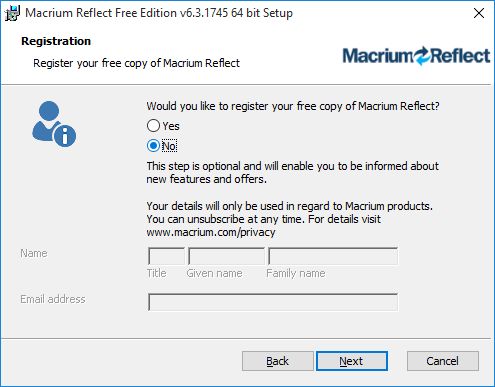Focus the Given name text box

tap(226, 256)
